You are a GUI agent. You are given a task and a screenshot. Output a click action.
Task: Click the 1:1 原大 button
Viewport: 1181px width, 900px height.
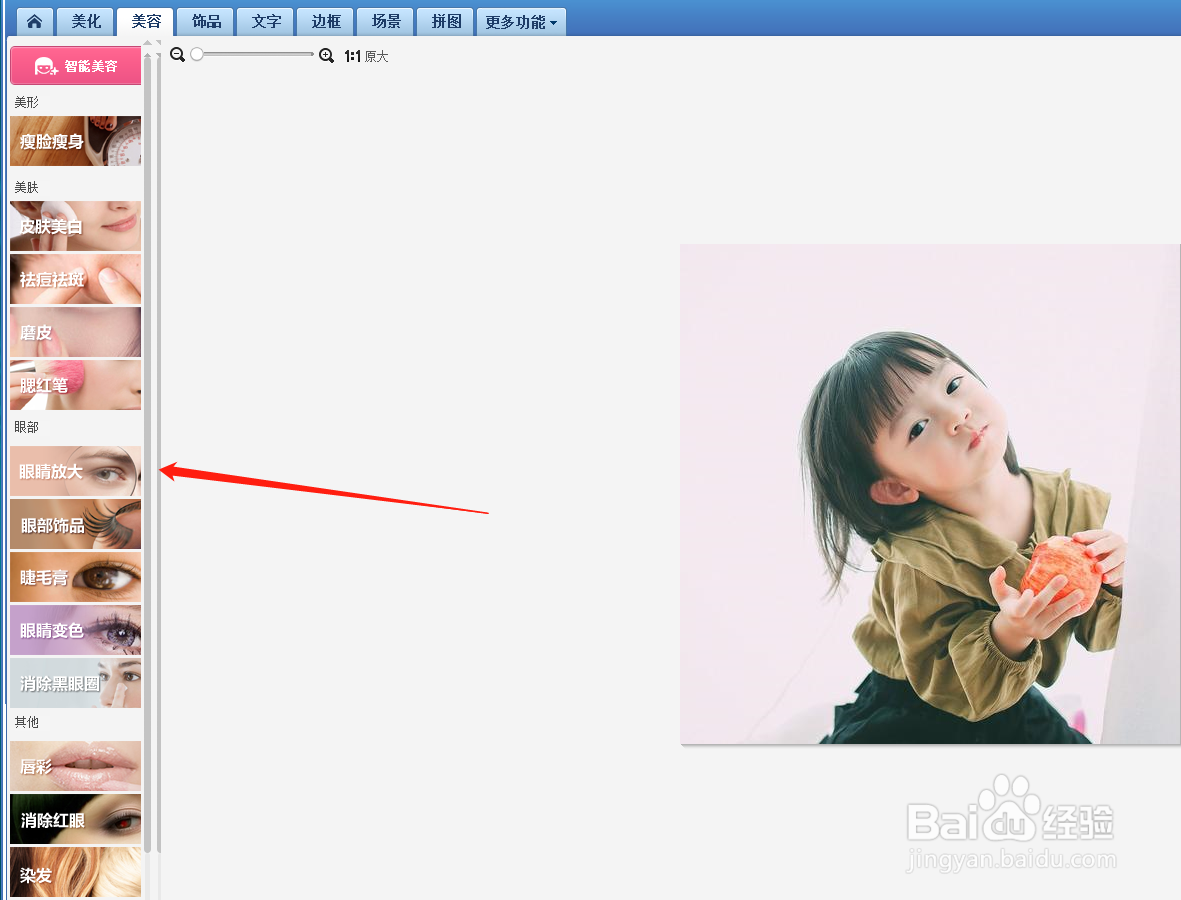366,56
